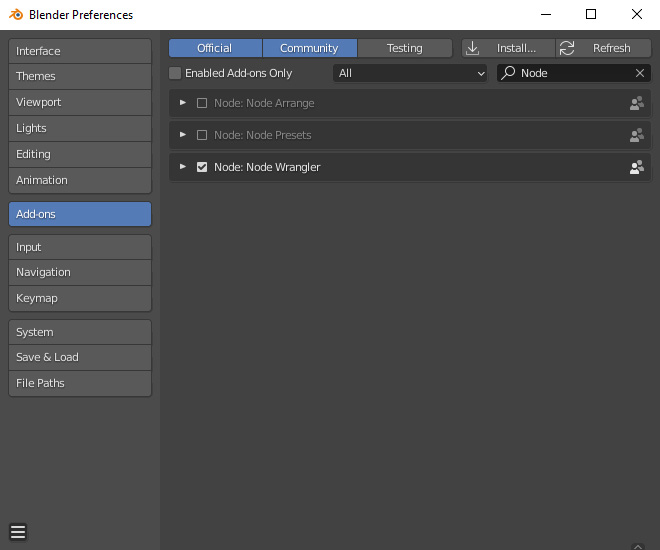Open the All category dropdown
Image resolution: width=660 pixels, height=550 pixels.
coord(410,73)
